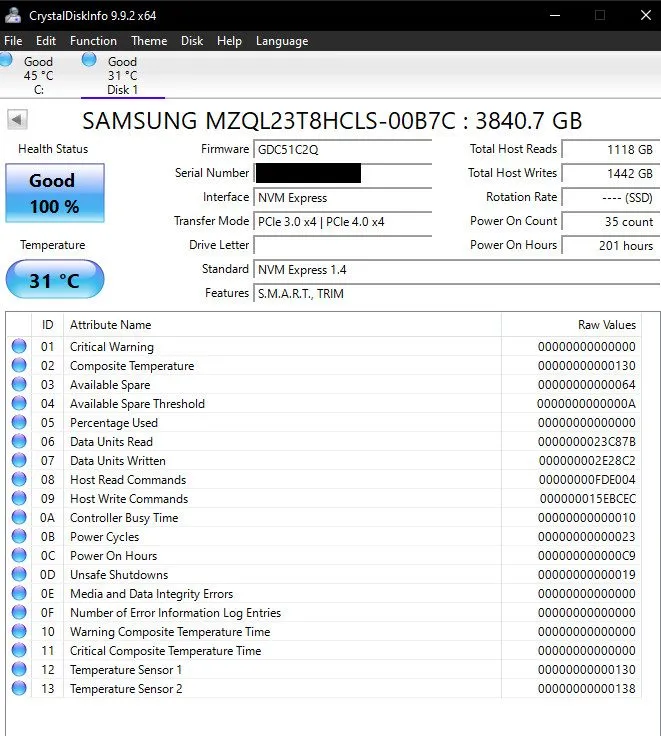Click the Rotation Rate value (SSD)
The image size is (661, 736).
pos(610,198)
